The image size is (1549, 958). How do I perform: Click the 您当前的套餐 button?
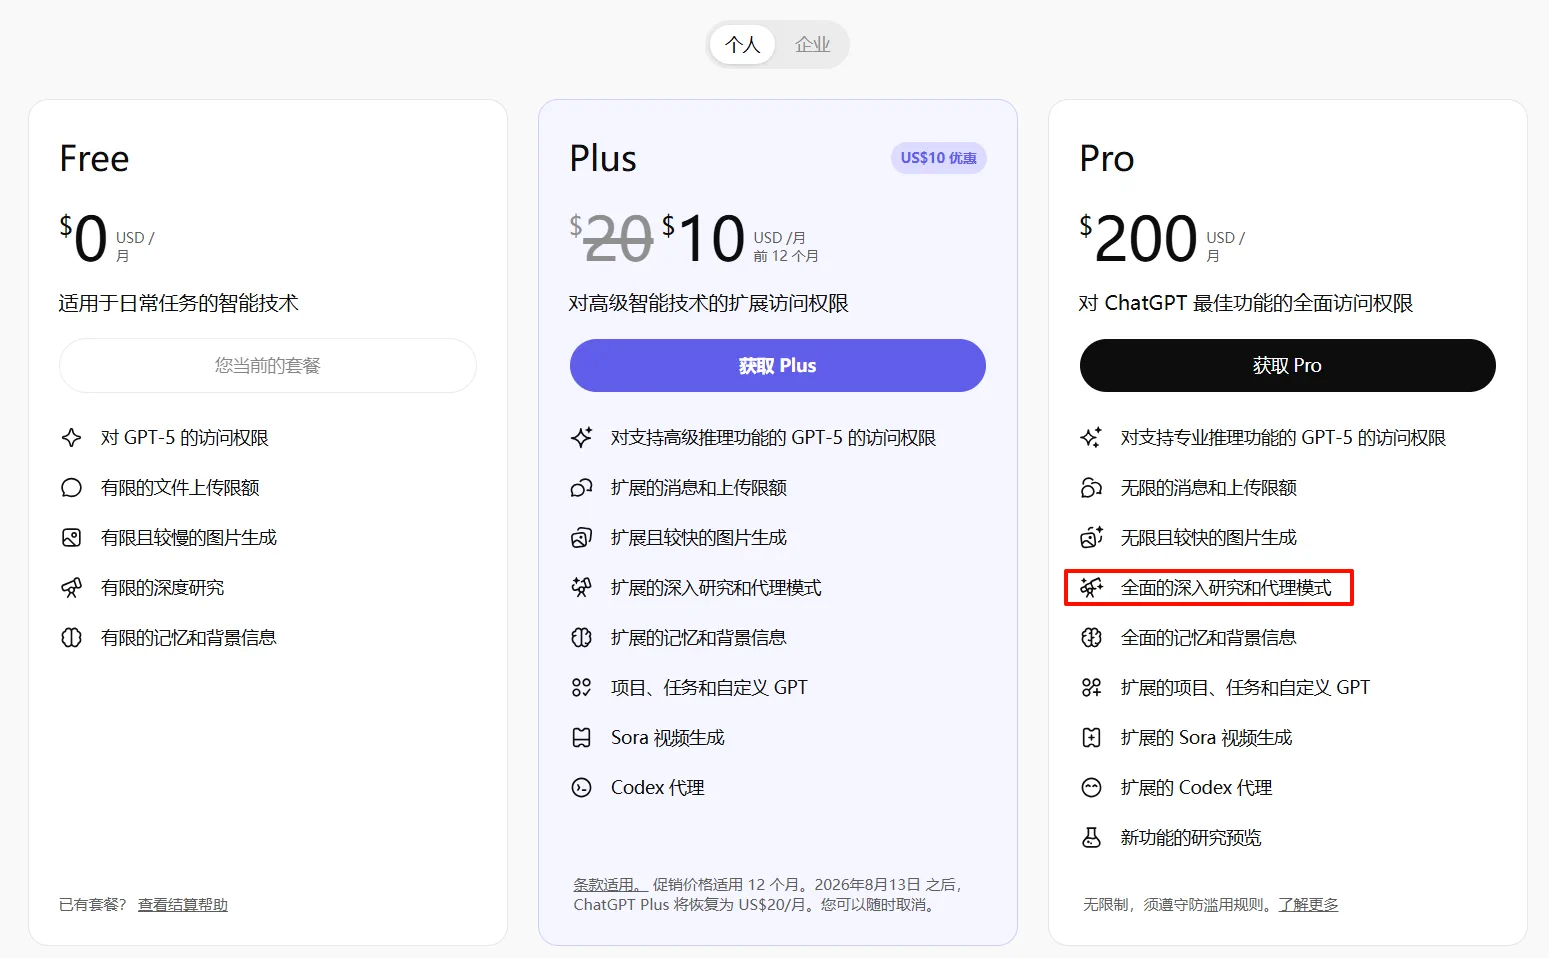click(x=268, y=366)
